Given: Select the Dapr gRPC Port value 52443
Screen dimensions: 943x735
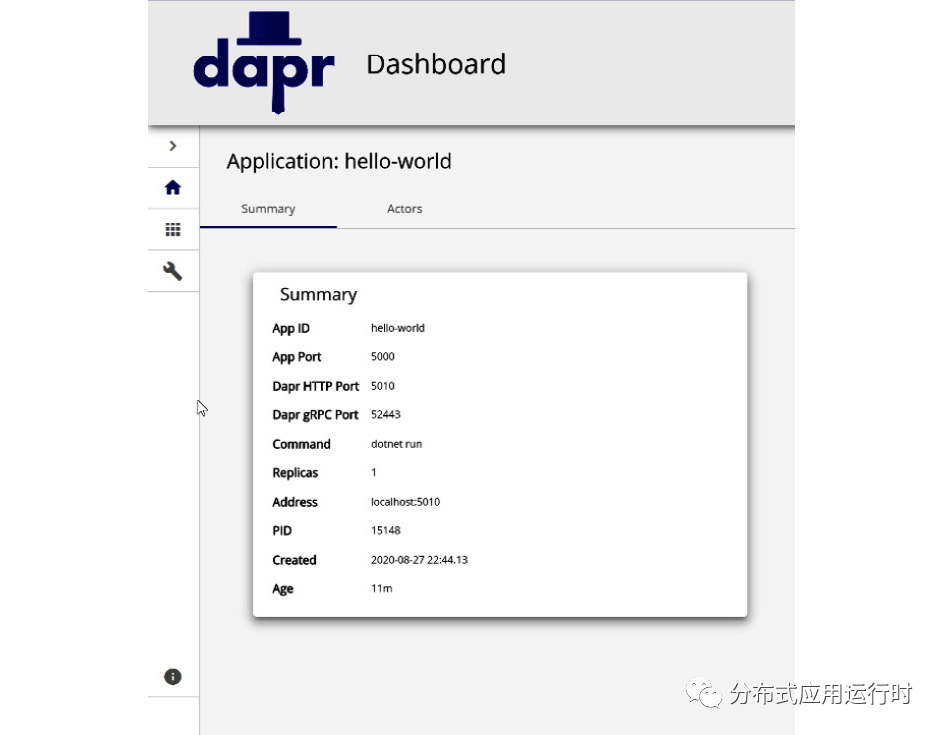Looking at the screenshot, I should pos(385,414).
